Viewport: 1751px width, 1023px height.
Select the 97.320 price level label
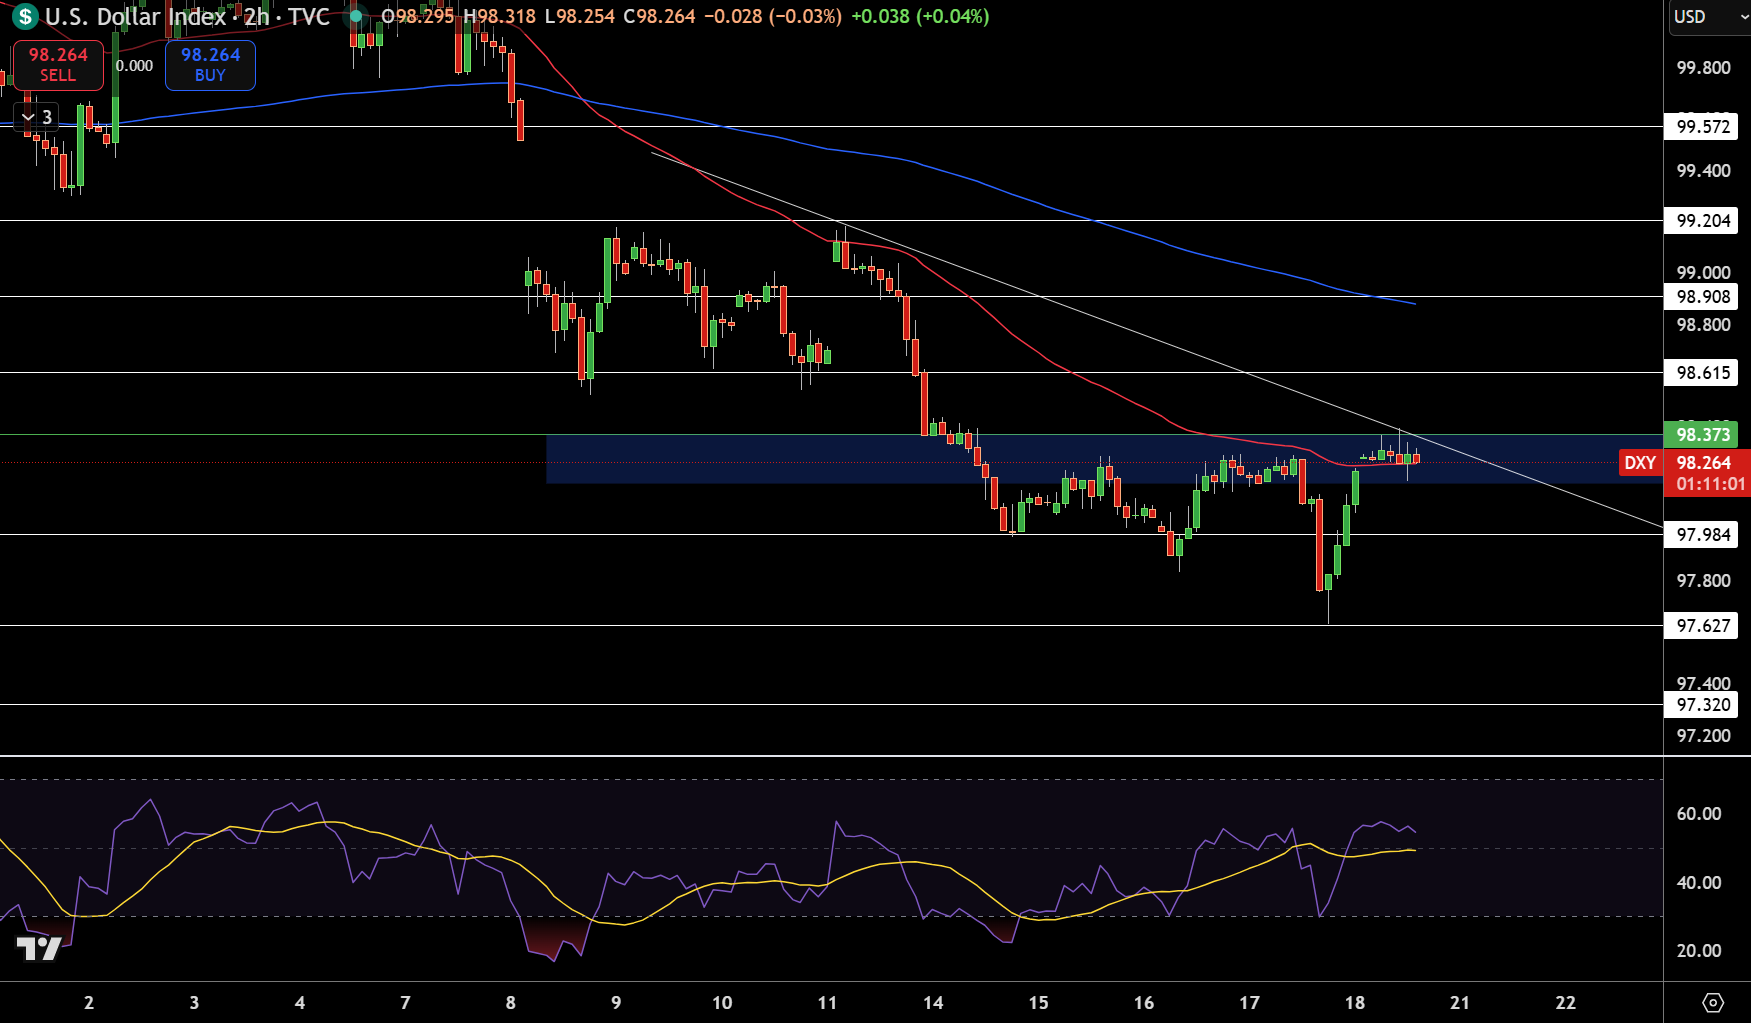[1703, 705]
